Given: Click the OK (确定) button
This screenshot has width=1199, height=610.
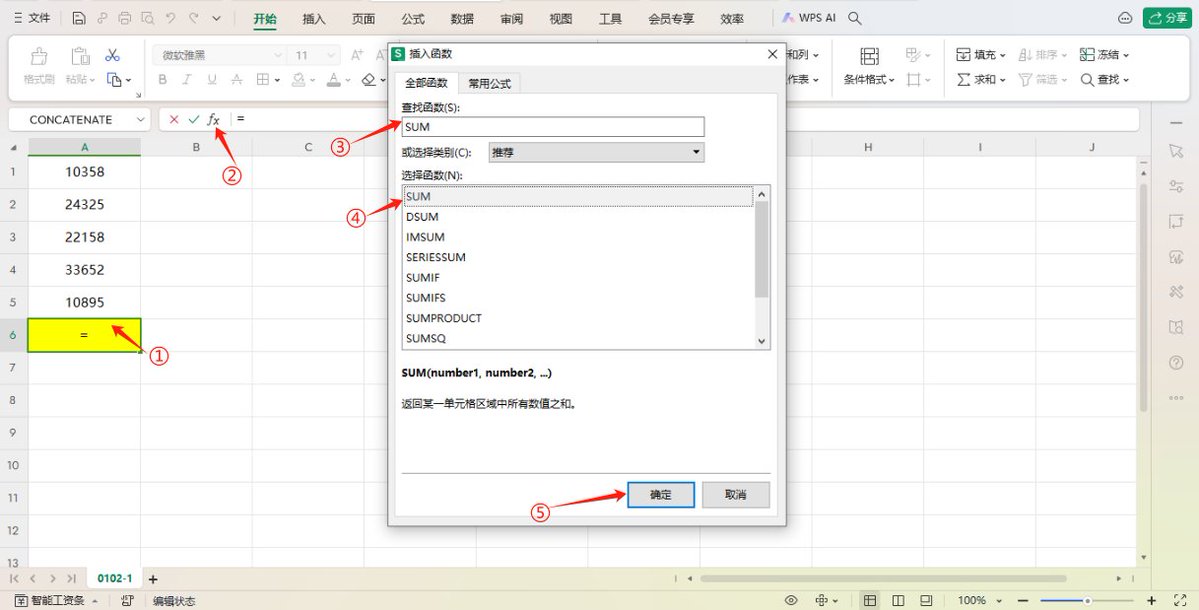Looking at the screenshot, I should [661, 495].
